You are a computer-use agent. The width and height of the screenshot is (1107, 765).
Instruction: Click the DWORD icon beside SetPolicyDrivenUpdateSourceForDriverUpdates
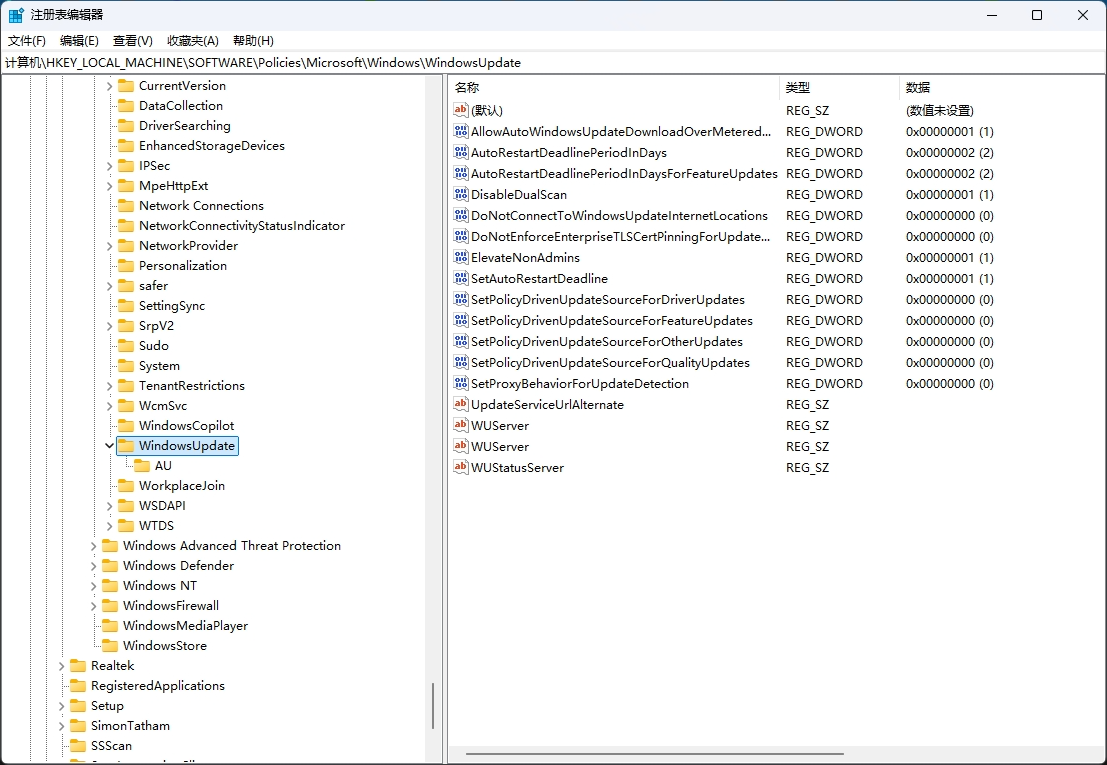(460, 299)
